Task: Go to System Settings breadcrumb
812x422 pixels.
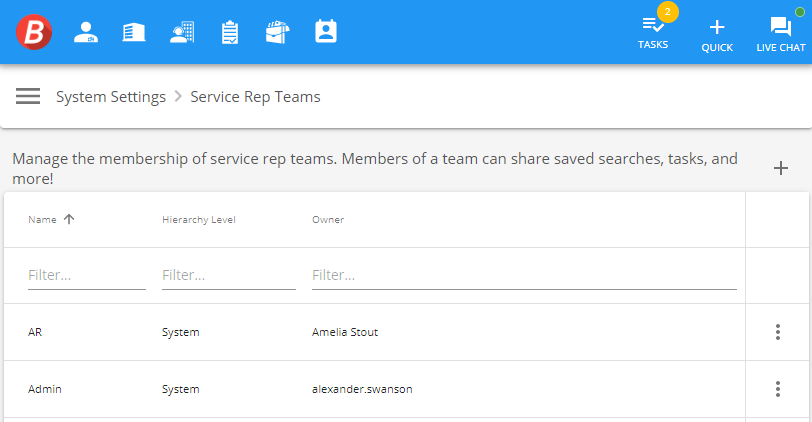Action: pos(111,97)
